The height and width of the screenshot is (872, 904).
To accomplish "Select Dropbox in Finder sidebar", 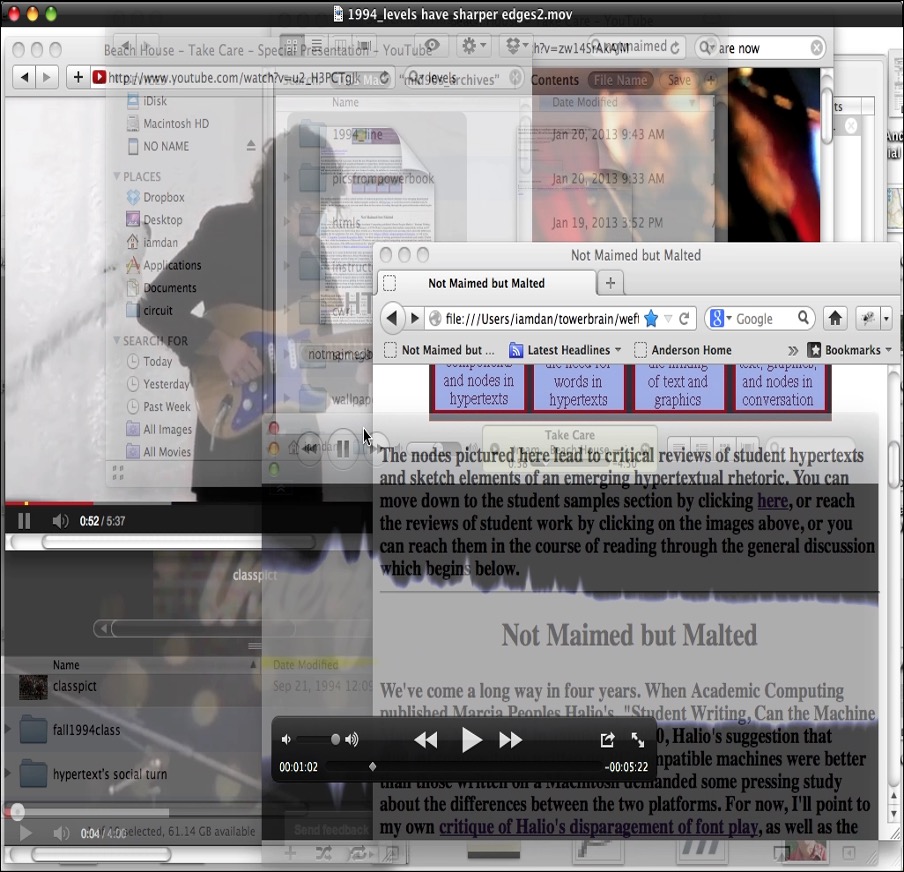I will (156, 197).
